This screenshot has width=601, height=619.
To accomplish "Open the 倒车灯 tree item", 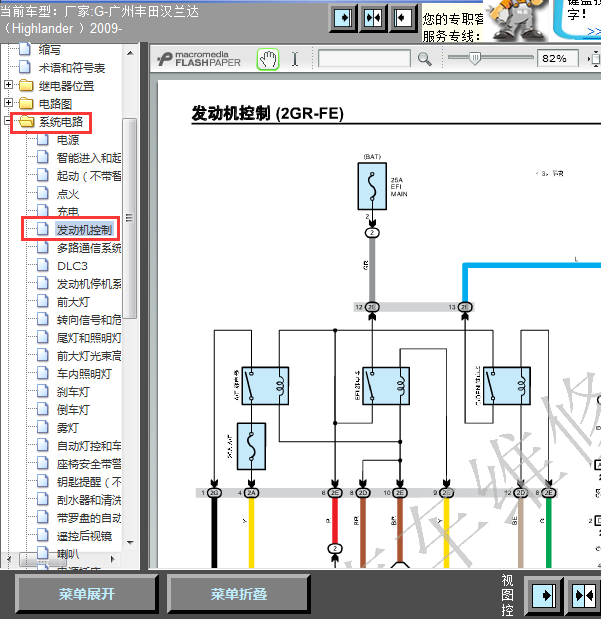I will [73, 410].
